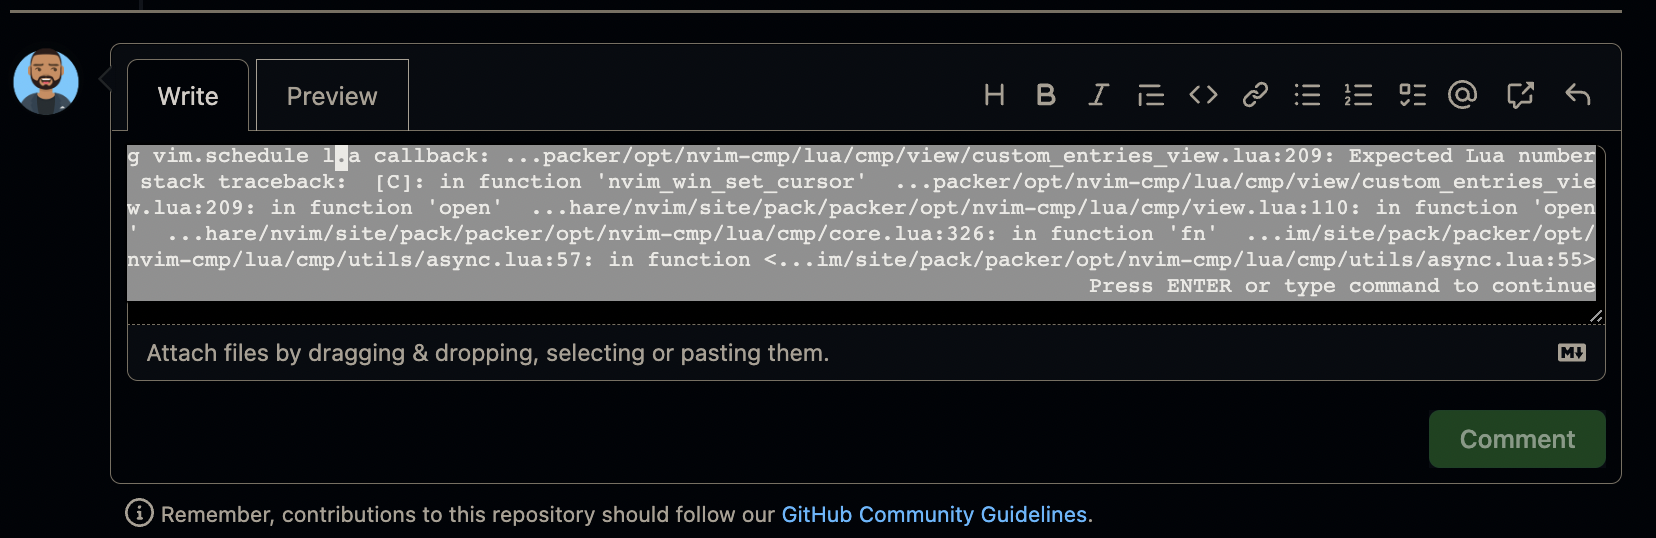
Task: Insert a quote block
Action: coord(1151,95)
